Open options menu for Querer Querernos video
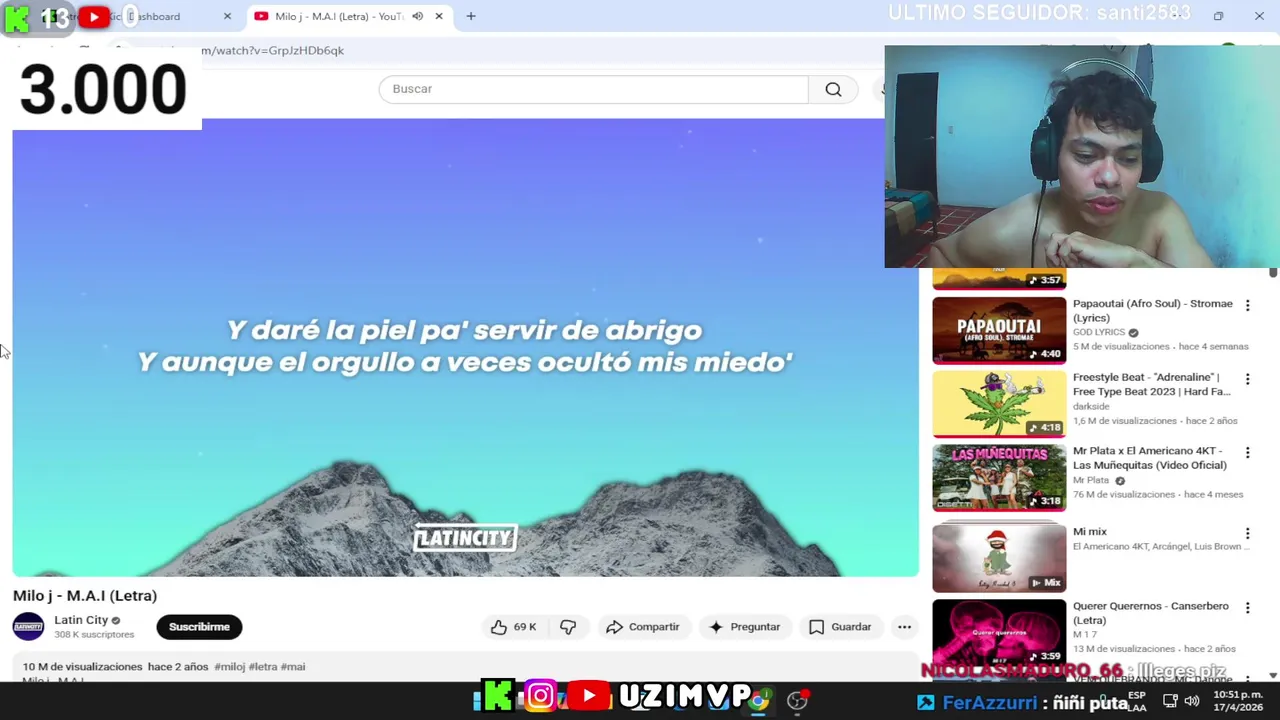Viewport: 1280px width, 720px height. [x=1247, y=607]
